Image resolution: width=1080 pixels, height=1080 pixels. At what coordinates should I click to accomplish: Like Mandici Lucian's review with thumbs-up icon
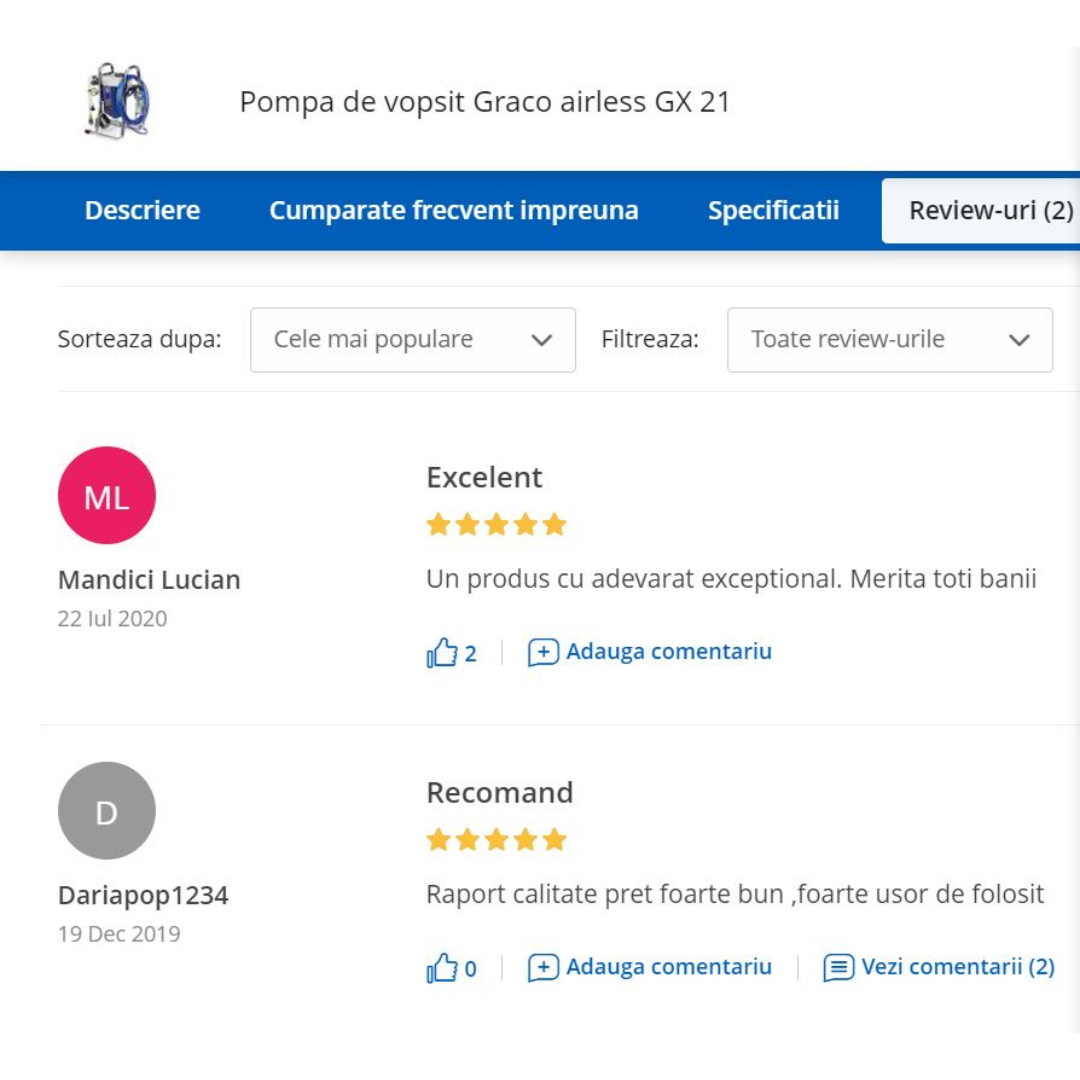pyautogui.click(x=441, y=653)
